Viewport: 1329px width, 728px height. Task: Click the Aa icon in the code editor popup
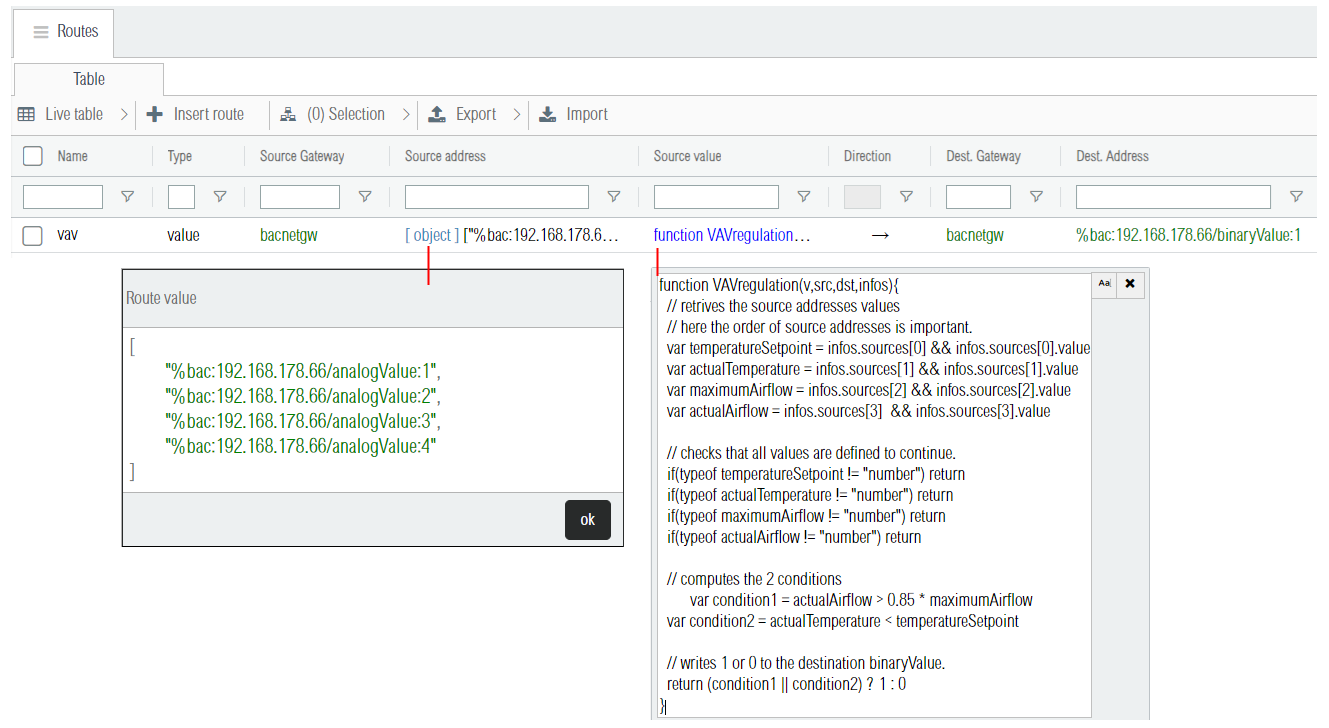tap(1104, 284)
